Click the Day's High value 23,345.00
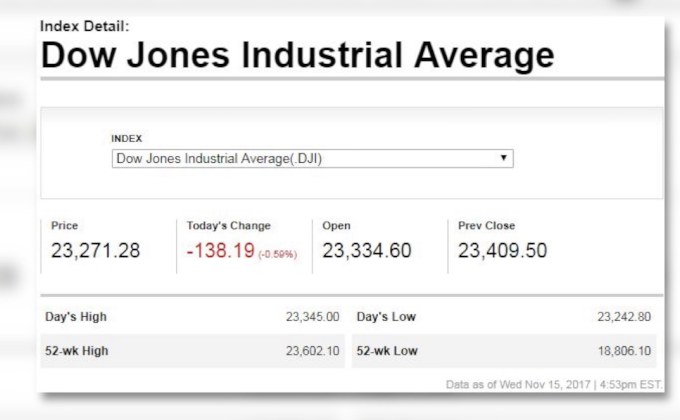Image resolution: width=680 pixels, height=420 pixels. click(x=313, y=317)
